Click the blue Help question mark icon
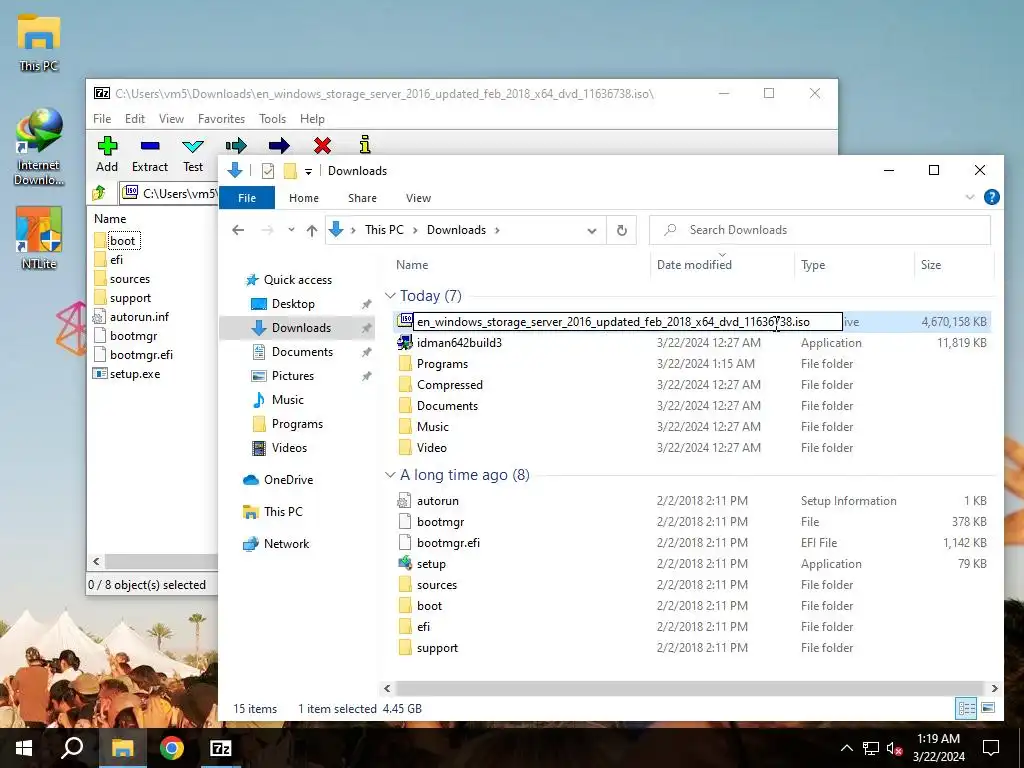This screenshot has width=1024, height=768. click(x=991, y=197)
